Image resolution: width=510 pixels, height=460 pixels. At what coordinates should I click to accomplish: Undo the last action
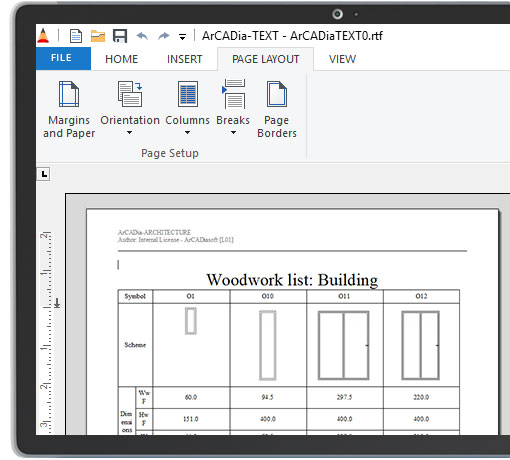(142, 36)
